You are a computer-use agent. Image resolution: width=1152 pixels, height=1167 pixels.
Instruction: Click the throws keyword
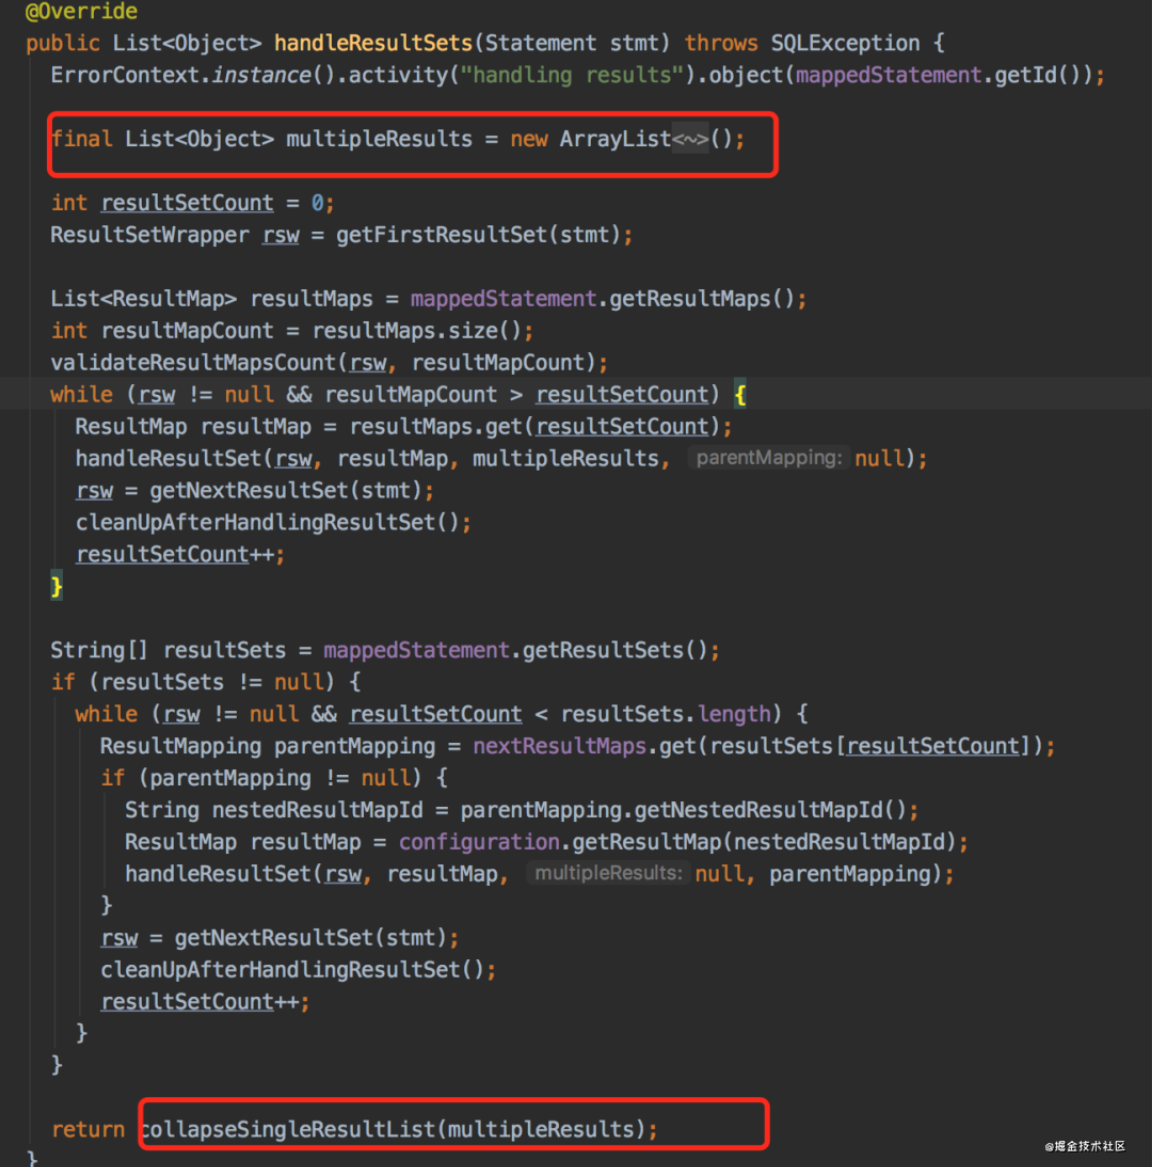pos(720,43)
